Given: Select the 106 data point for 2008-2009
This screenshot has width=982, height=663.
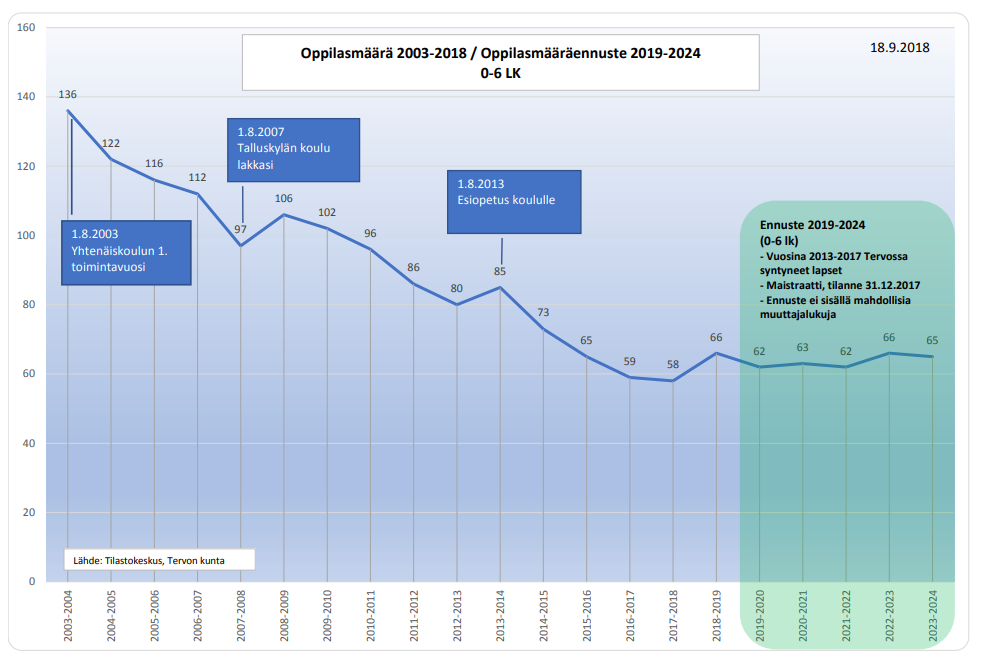Looking at the screenshot, I should (x=284, y=198).
